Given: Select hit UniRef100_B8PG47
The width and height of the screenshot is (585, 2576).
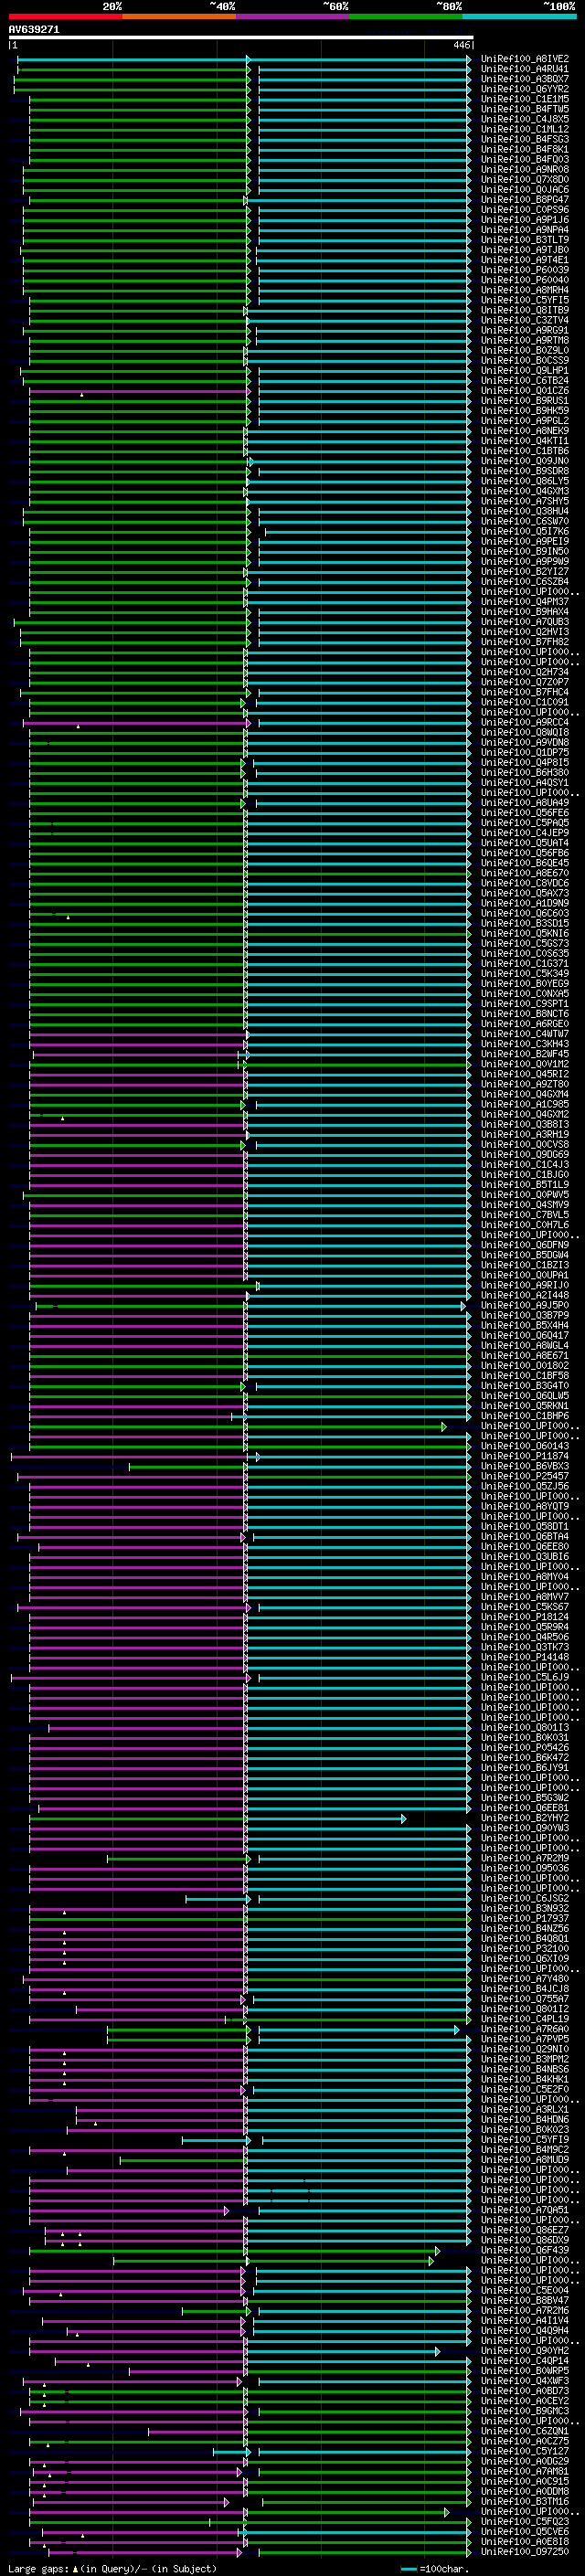Looking at the screenshot, I should (x=525, y=200).
